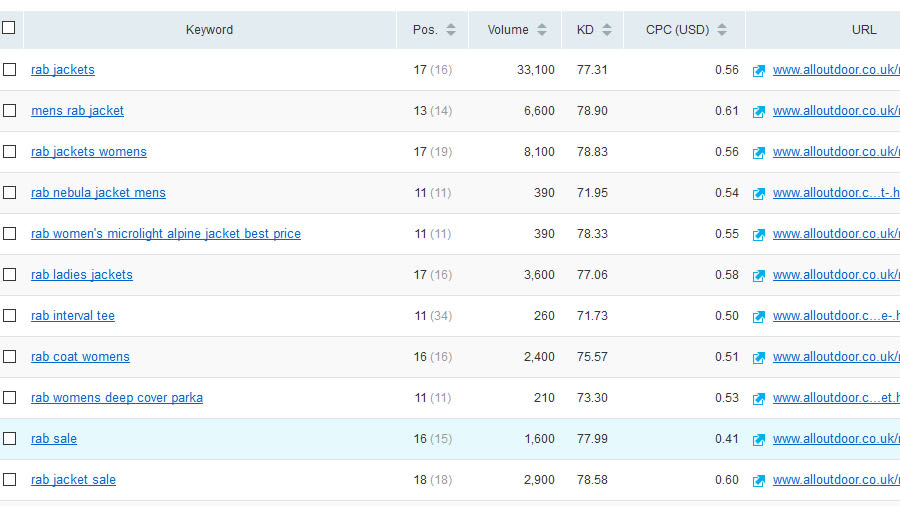Select CPC value 0.41

(727, 438)
